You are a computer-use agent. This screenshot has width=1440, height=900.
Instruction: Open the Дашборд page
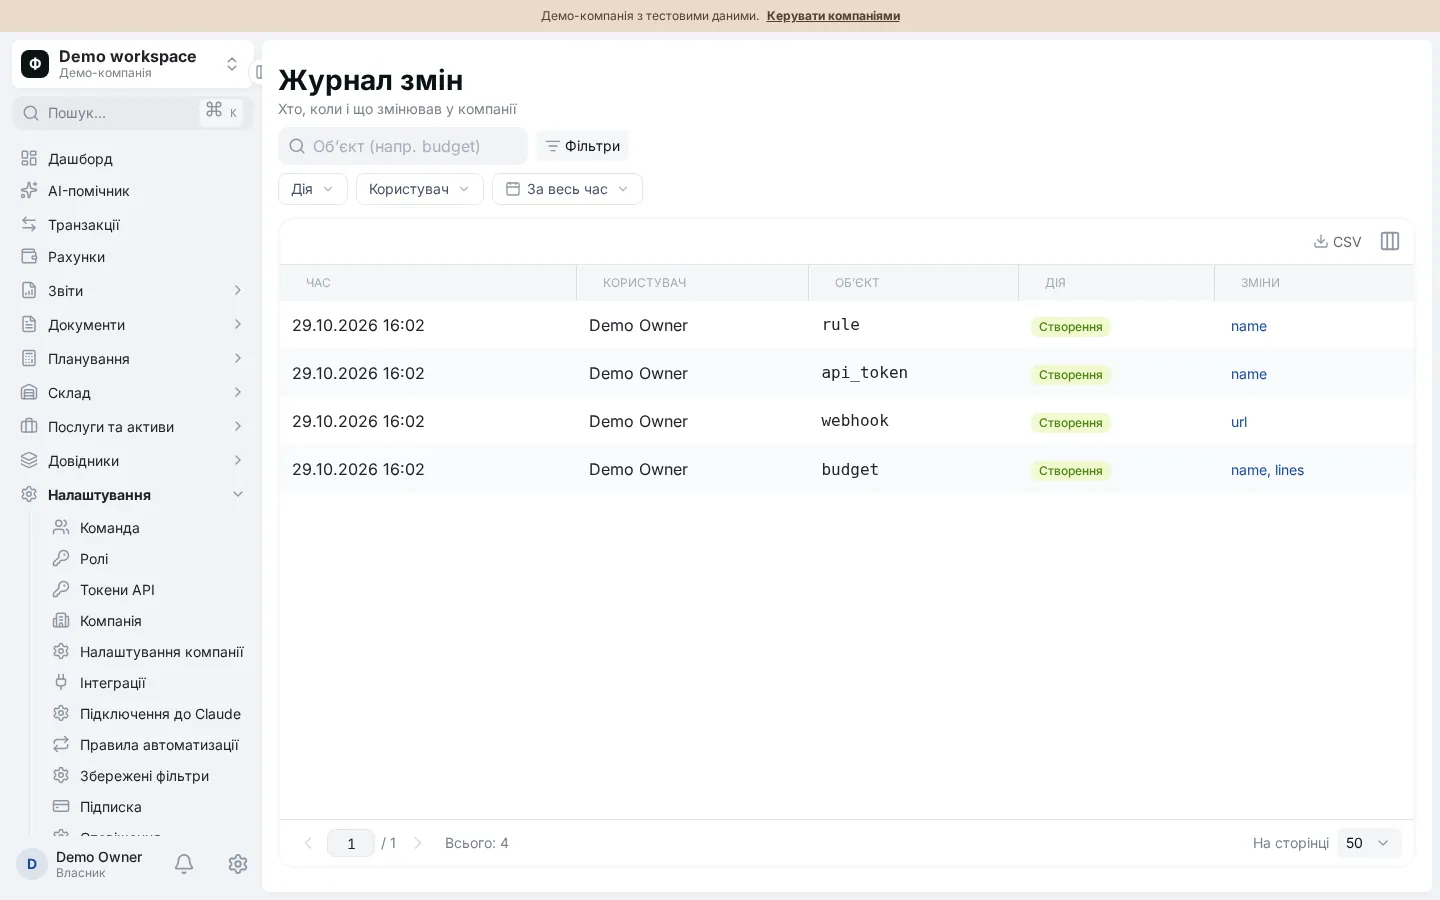pos(132,159)
